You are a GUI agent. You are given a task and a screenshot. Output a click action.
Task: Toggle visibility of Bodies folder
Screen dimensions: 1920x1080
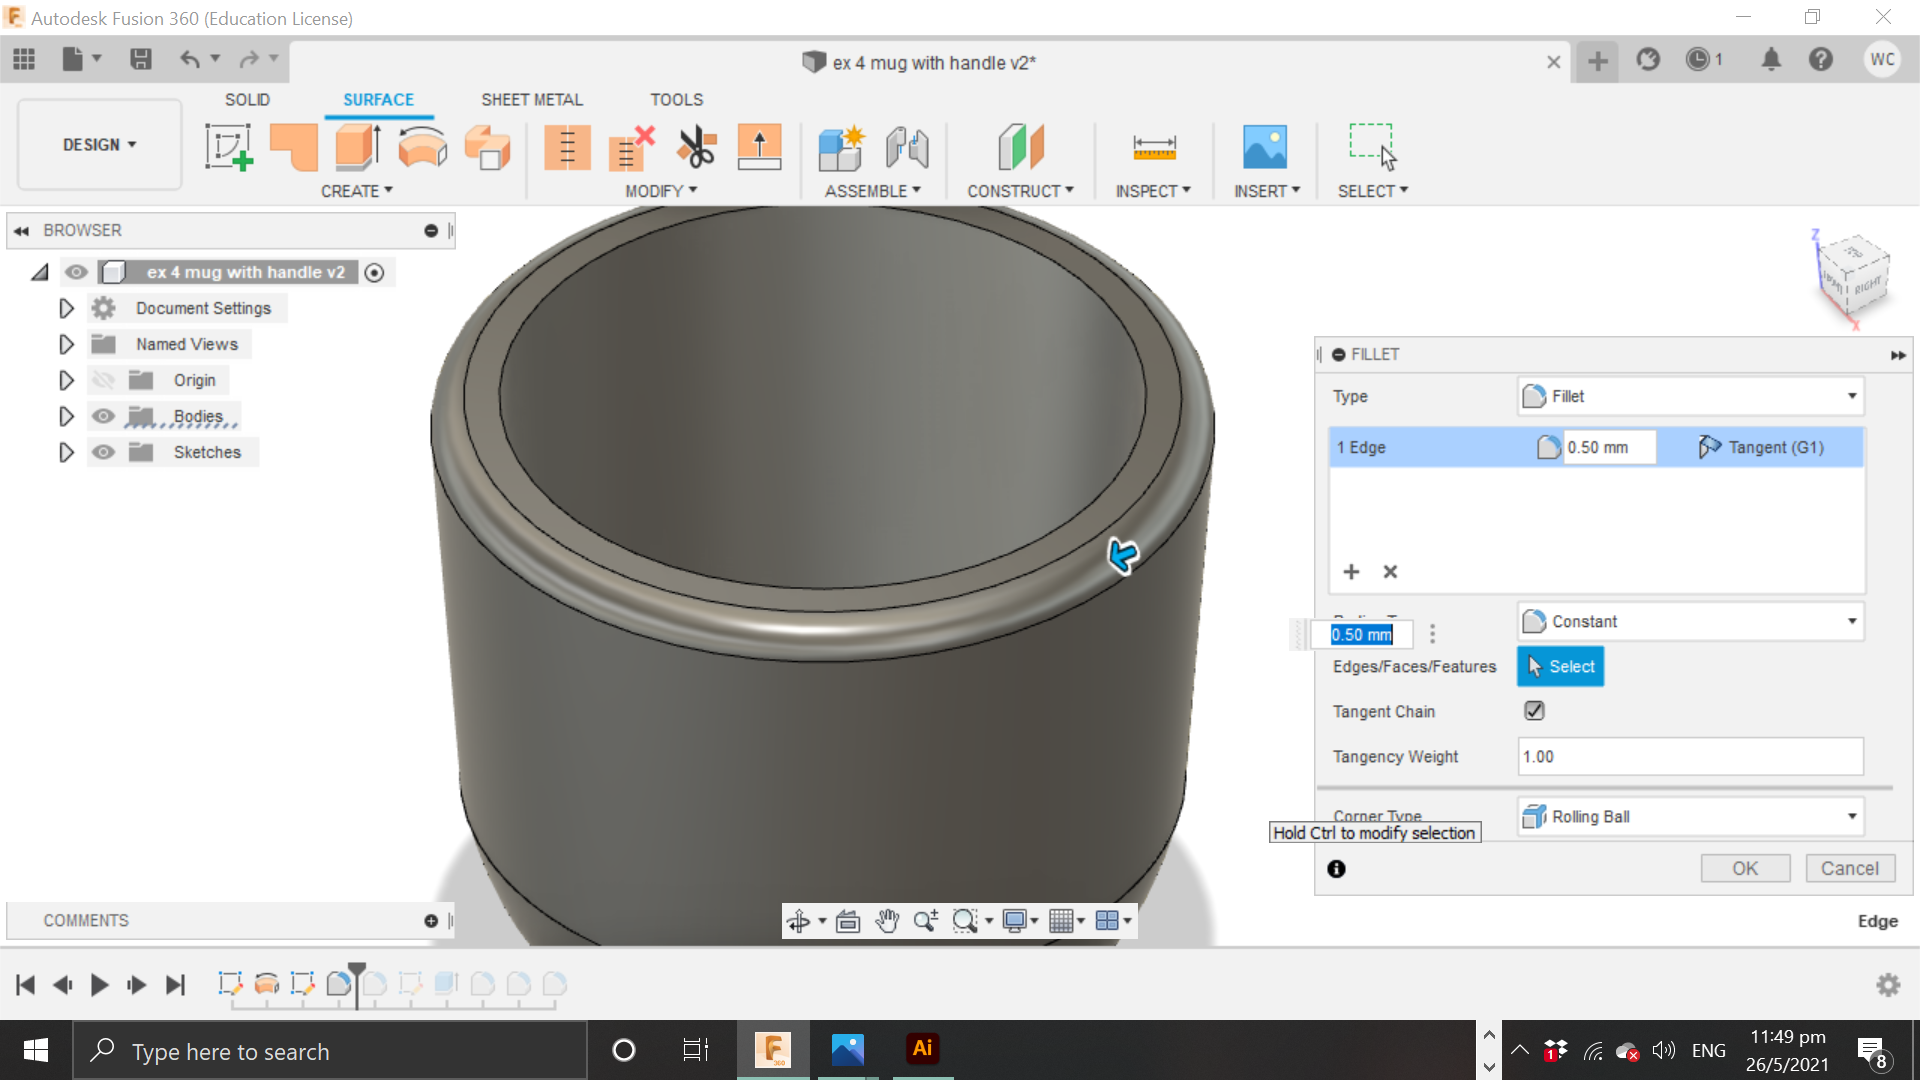pos(104,417)
